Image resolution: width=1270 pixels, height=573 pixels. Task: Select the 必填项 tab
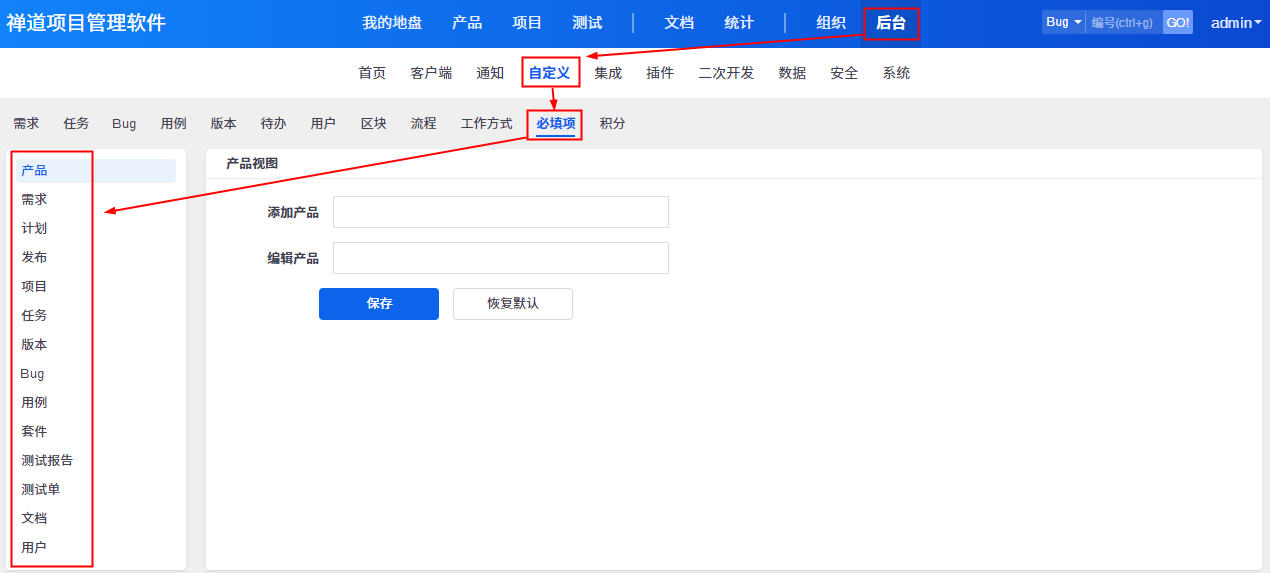coord(555,123)
